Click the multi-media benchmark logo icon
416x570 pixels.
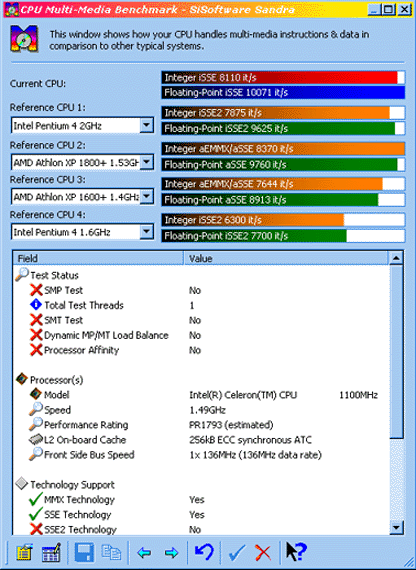[24, 39]
